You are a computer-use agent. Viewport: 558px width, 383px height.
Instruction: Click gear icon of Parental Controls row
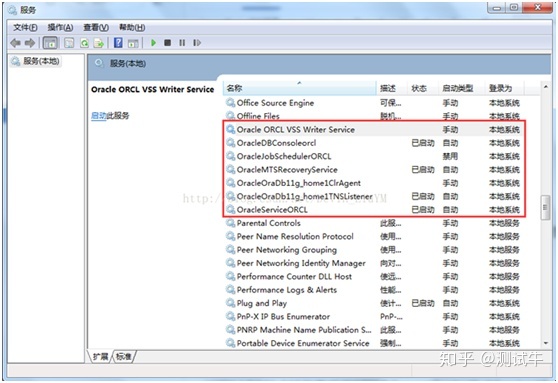[x=231, y=223]
